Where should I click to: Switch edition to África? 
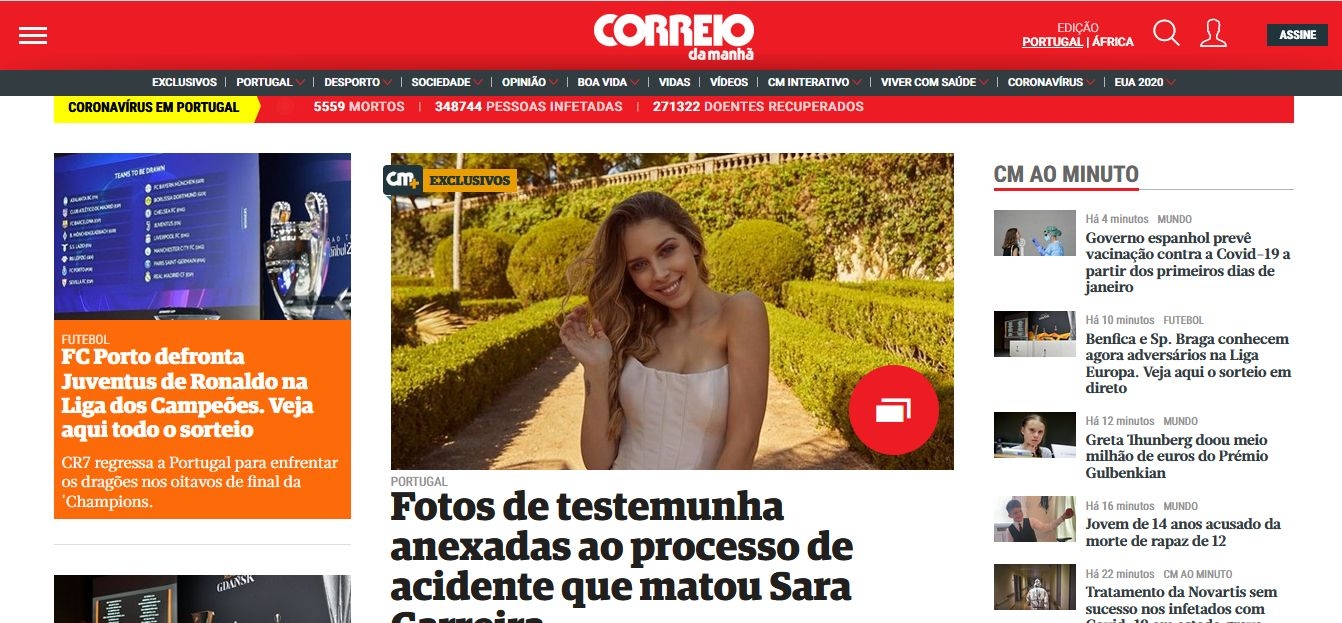(x=1113, y=42)
